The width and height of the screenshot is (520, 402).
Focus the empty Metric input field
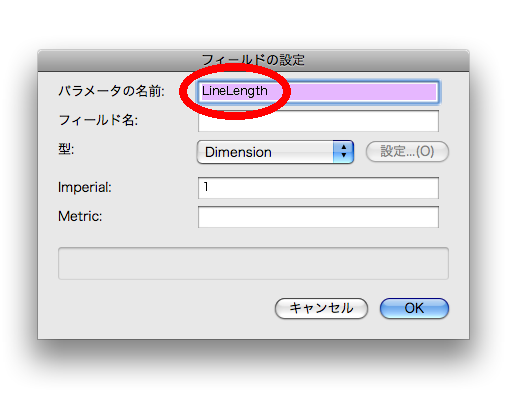click(x=318, y=217)
